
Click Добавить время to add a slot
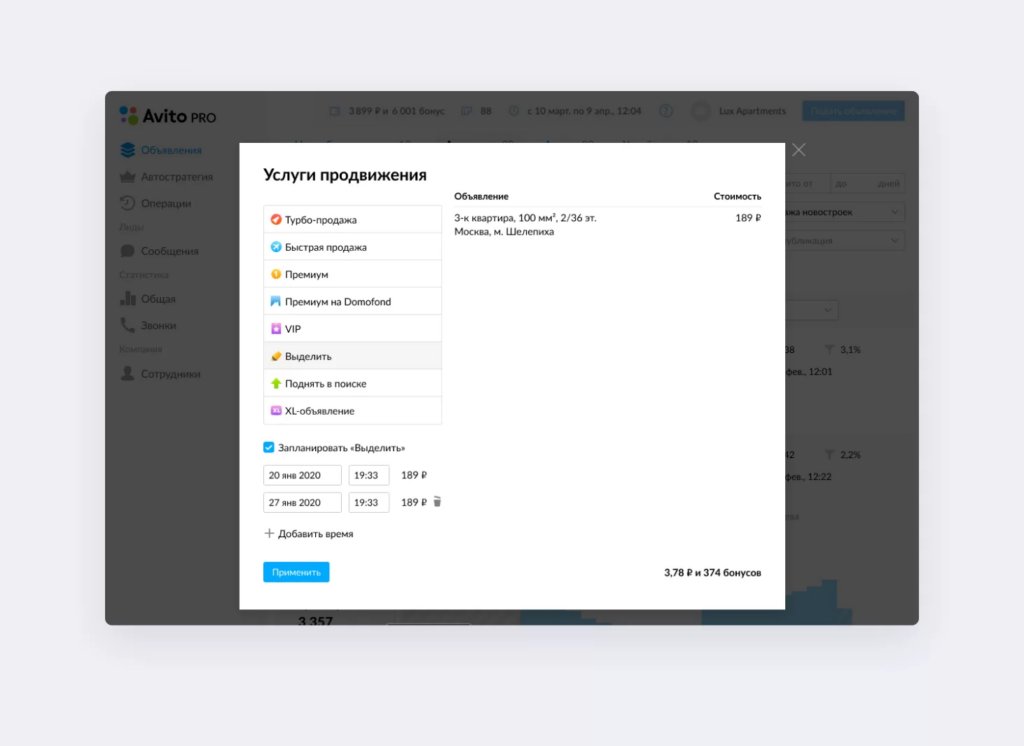(309, 534)
